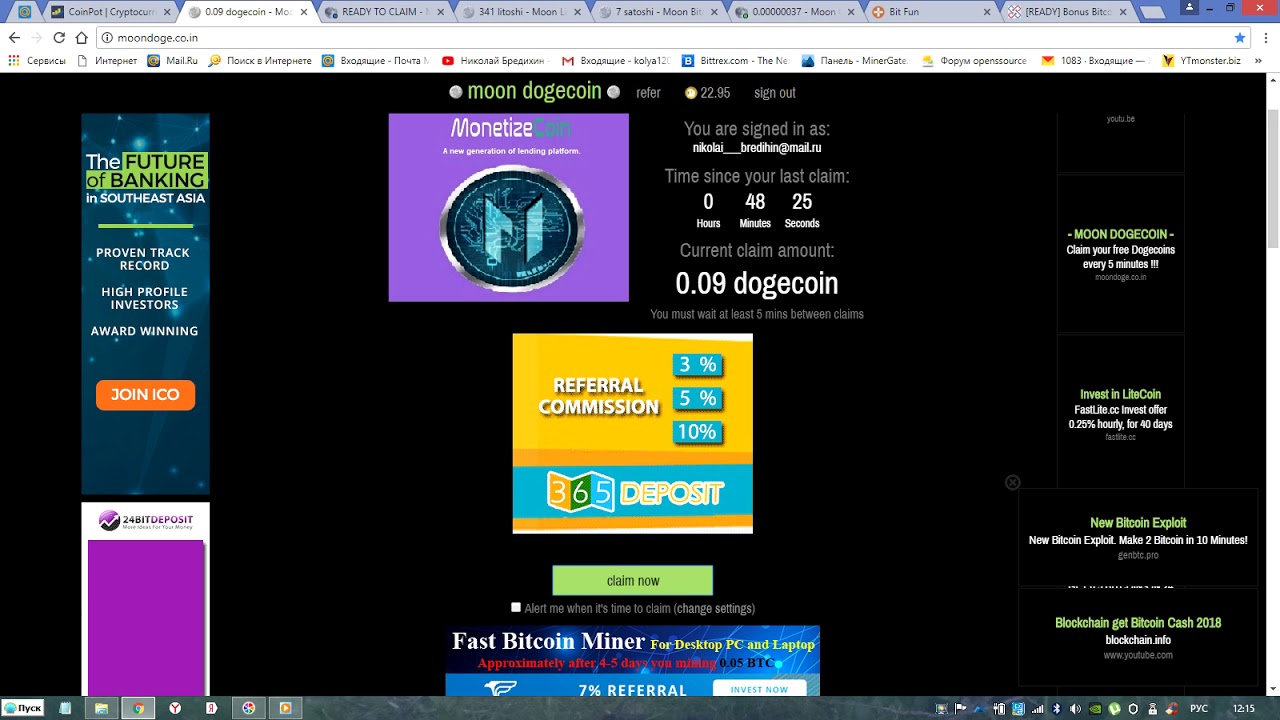Open the Панель - MinerGate bookmark
This screenshot has height=720, width=1280.
[855, 61]
